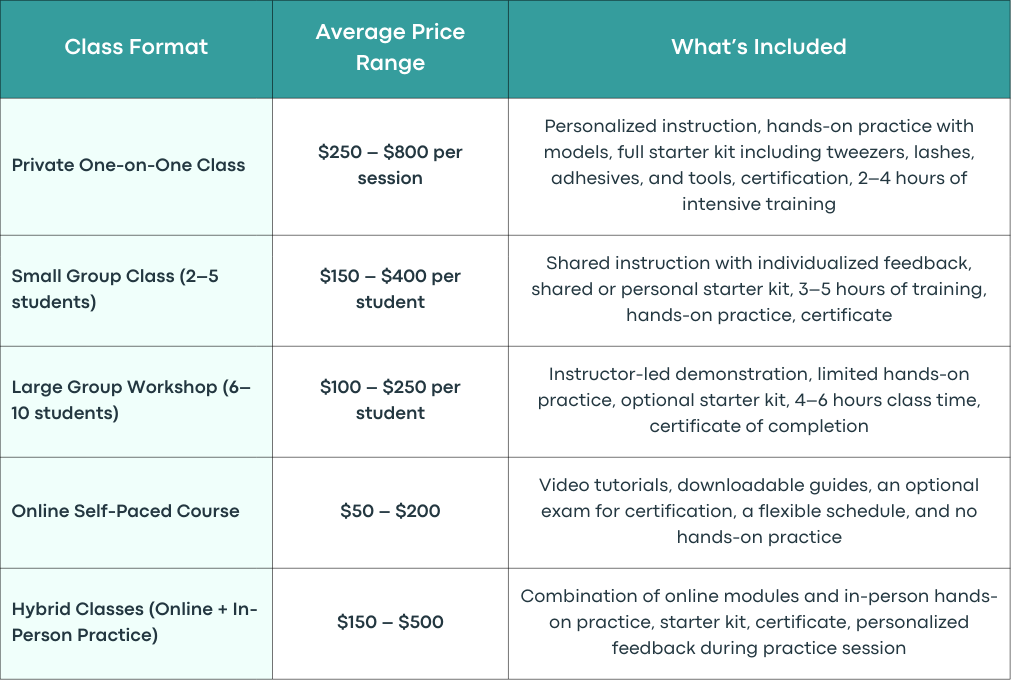Select the Shared instruction with individualized feedback cell
The height and width of the screenshot is (680, 1011).
pos(759,291)
